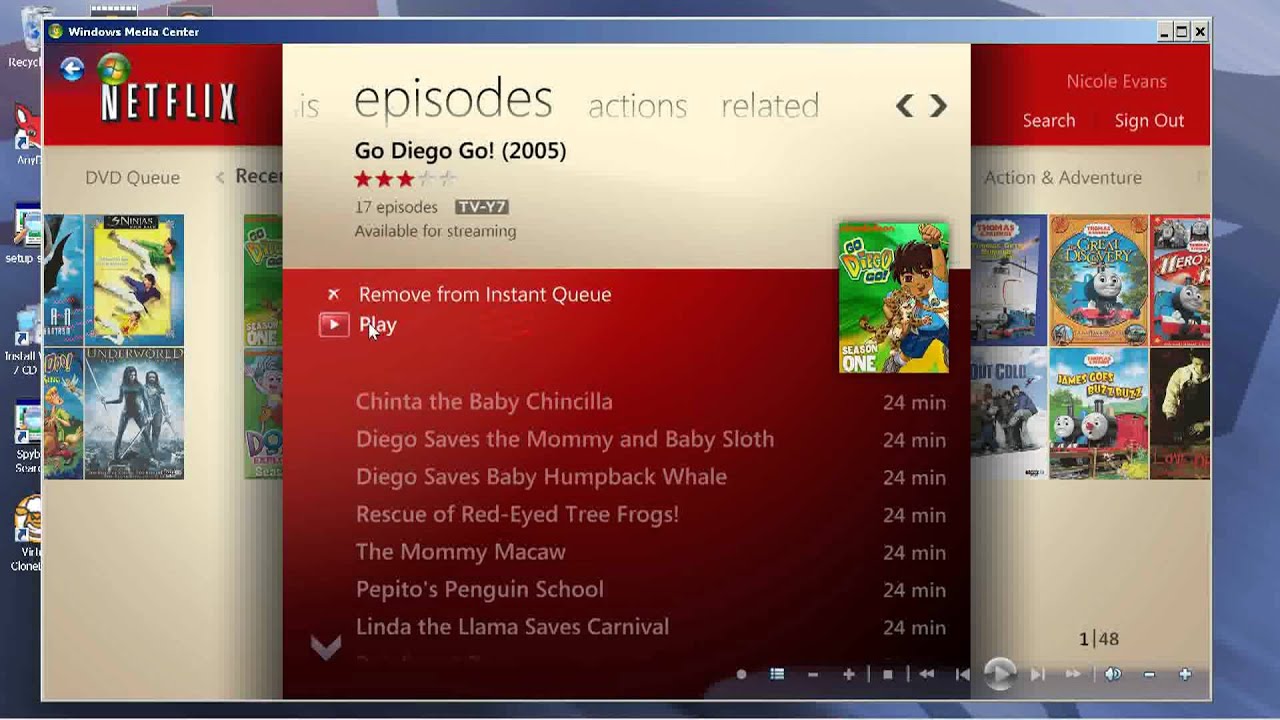The image size is (1280, 720).
Task: Click the Search link
Action: (x=1049, y=120)
